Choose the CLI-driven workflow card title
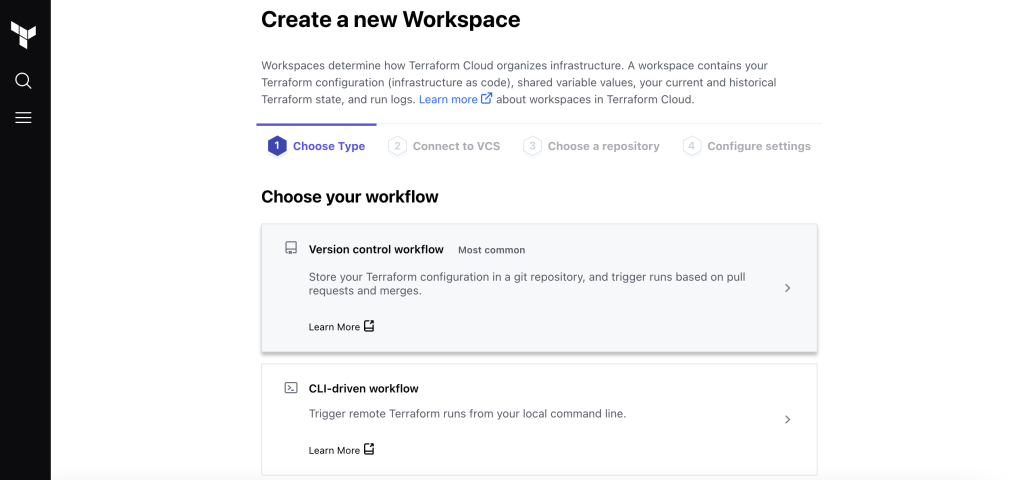Screen dimensions: 1024x480 tap(364, 388)
